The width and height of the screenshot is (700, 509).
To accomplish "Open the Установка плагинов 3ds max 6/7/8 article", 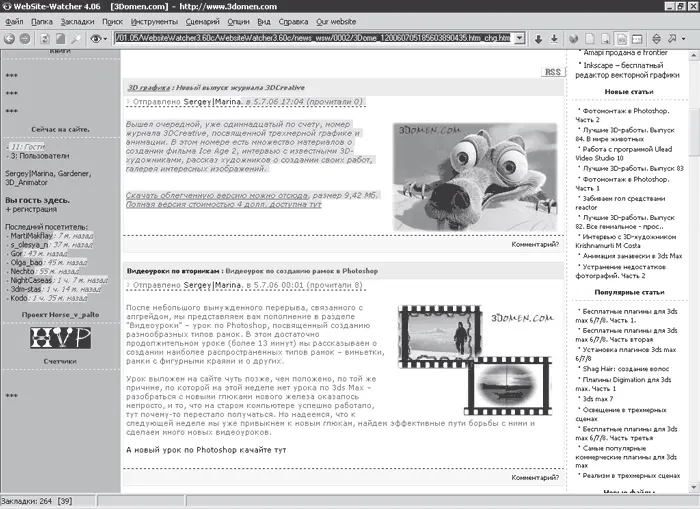I will coord(626,354).
